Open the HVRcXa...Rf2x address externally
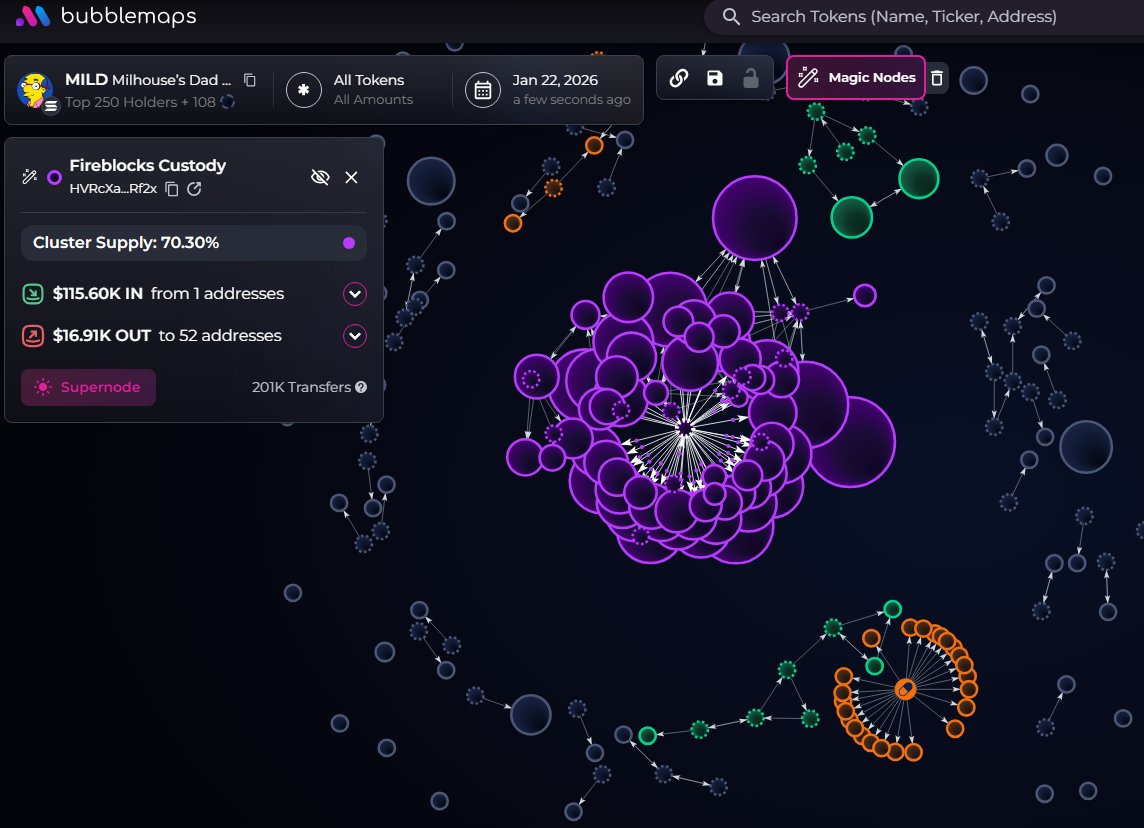1144x828 pixels. pyautogui.click(x=194, y=189)
